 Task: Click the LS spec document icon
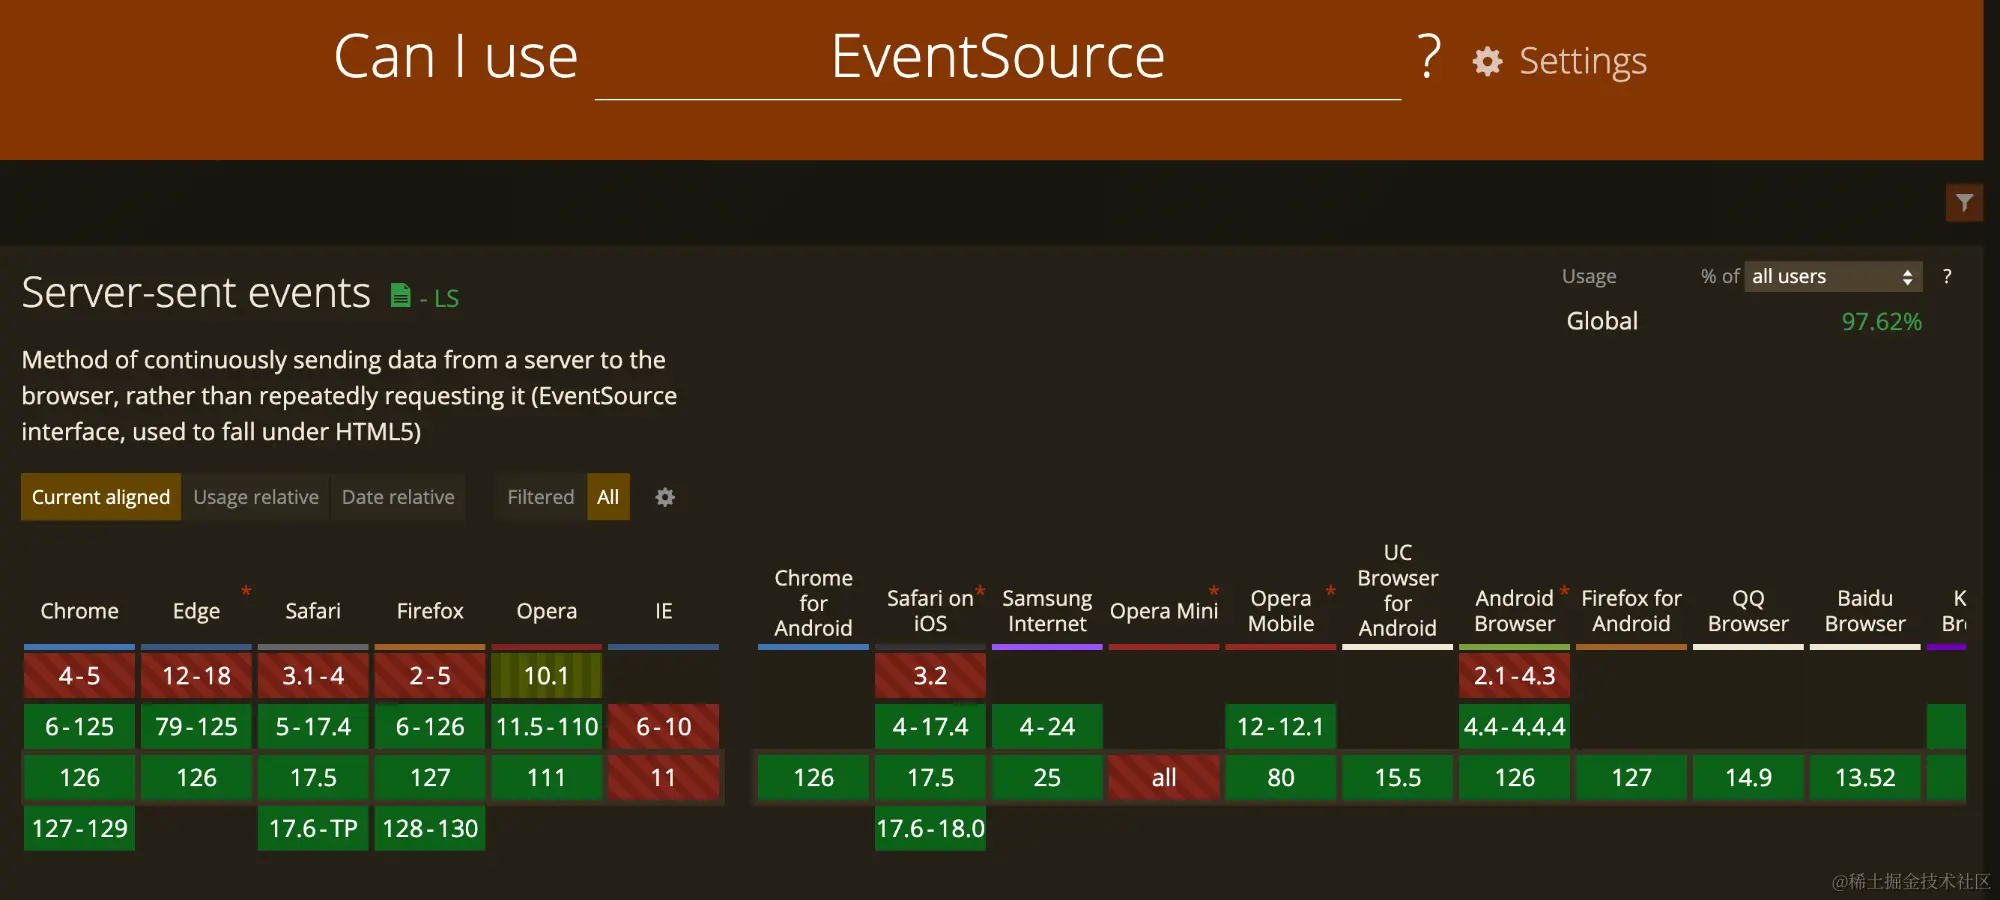[400, 295]
